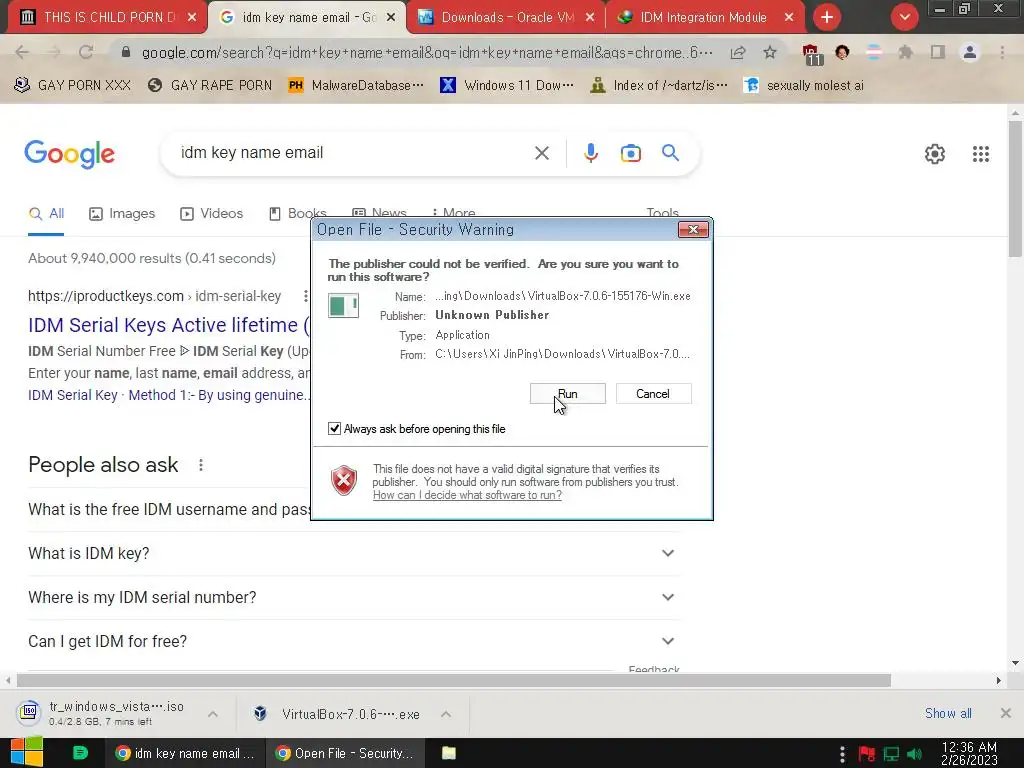Click the horizontal scrollbar thumb
This screenshot has width=1024, height=768.
point(454,680)
